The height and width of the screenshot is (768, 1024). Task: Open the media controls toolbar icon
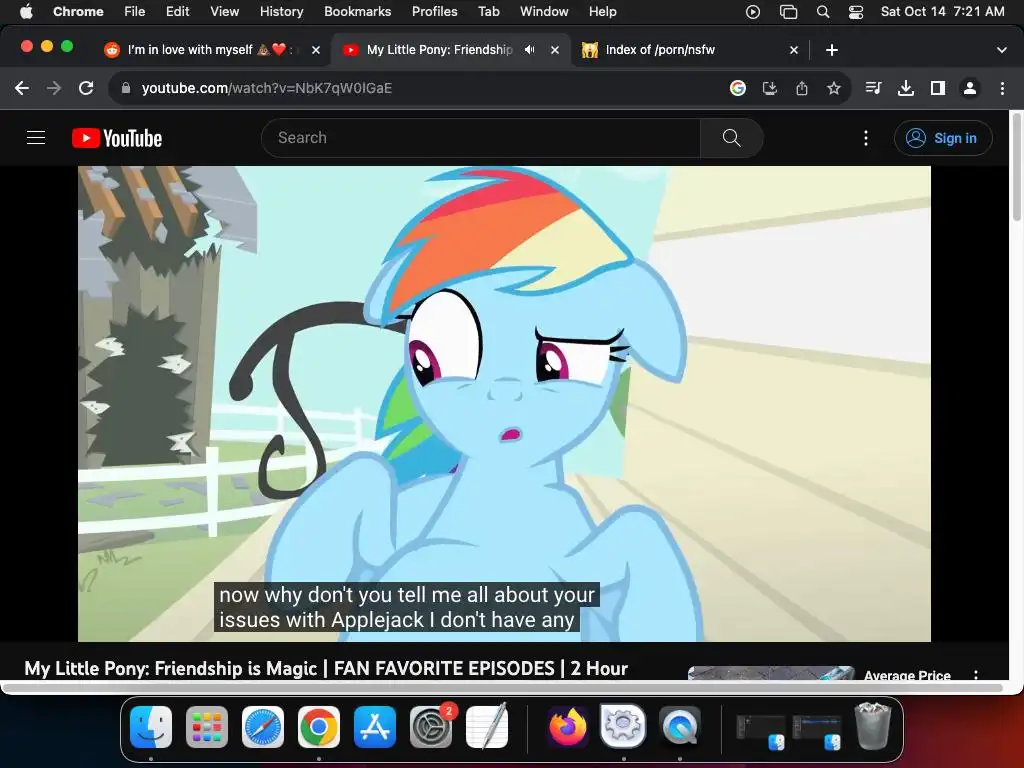(873, 88)
